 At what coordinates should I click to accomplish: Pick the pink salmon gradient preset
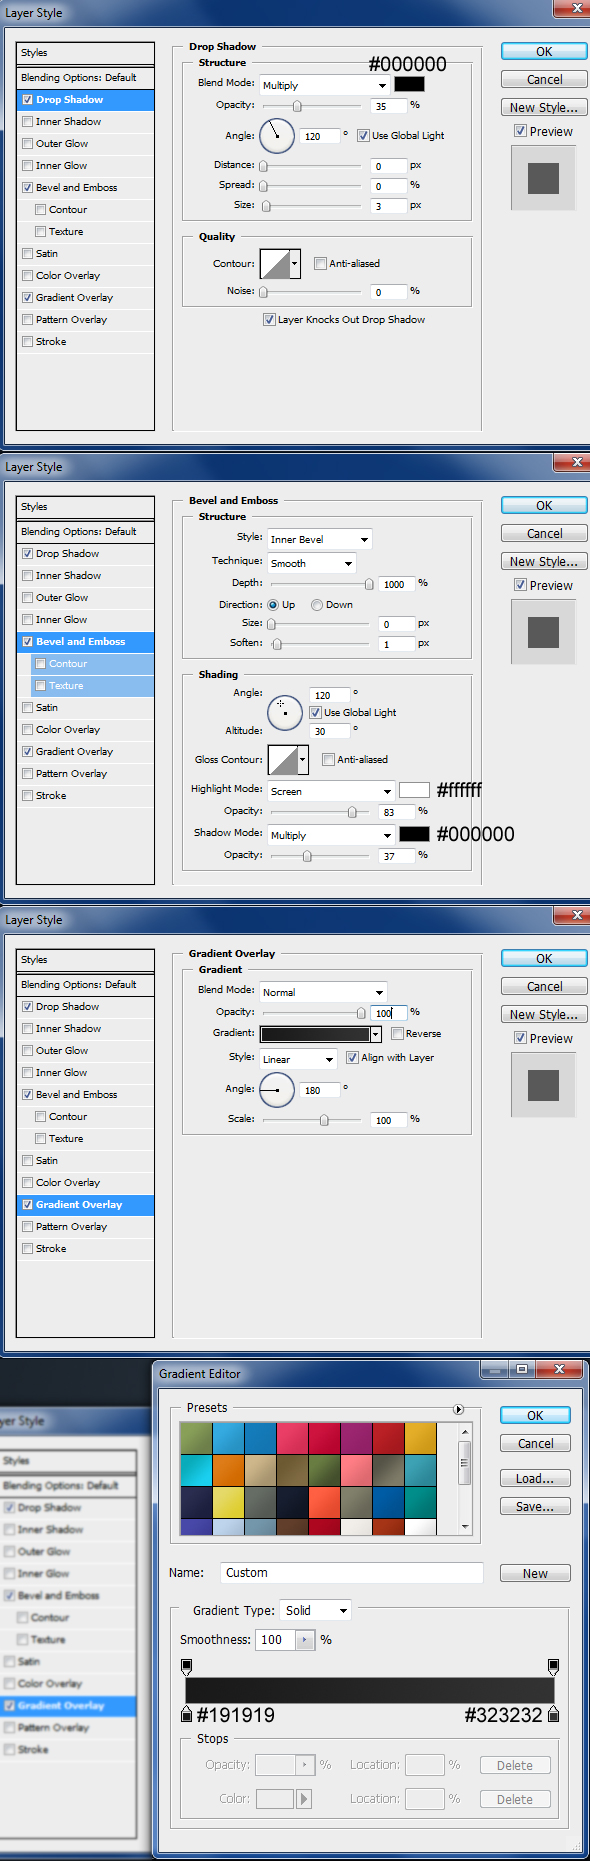[356, 1470]
